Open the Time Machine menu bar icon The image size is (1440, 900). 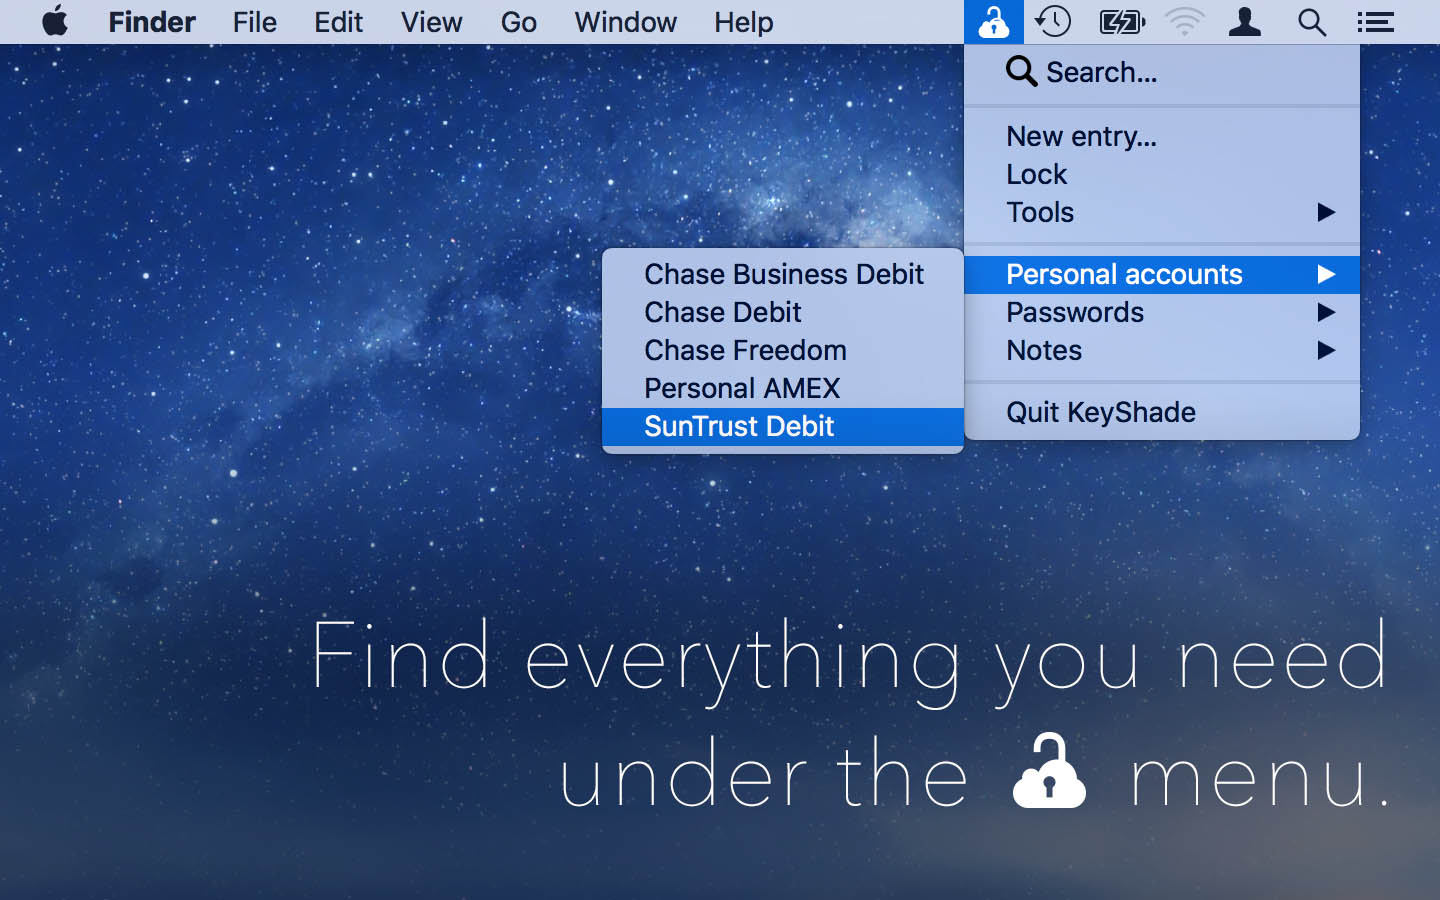(x=1053, y=22)
